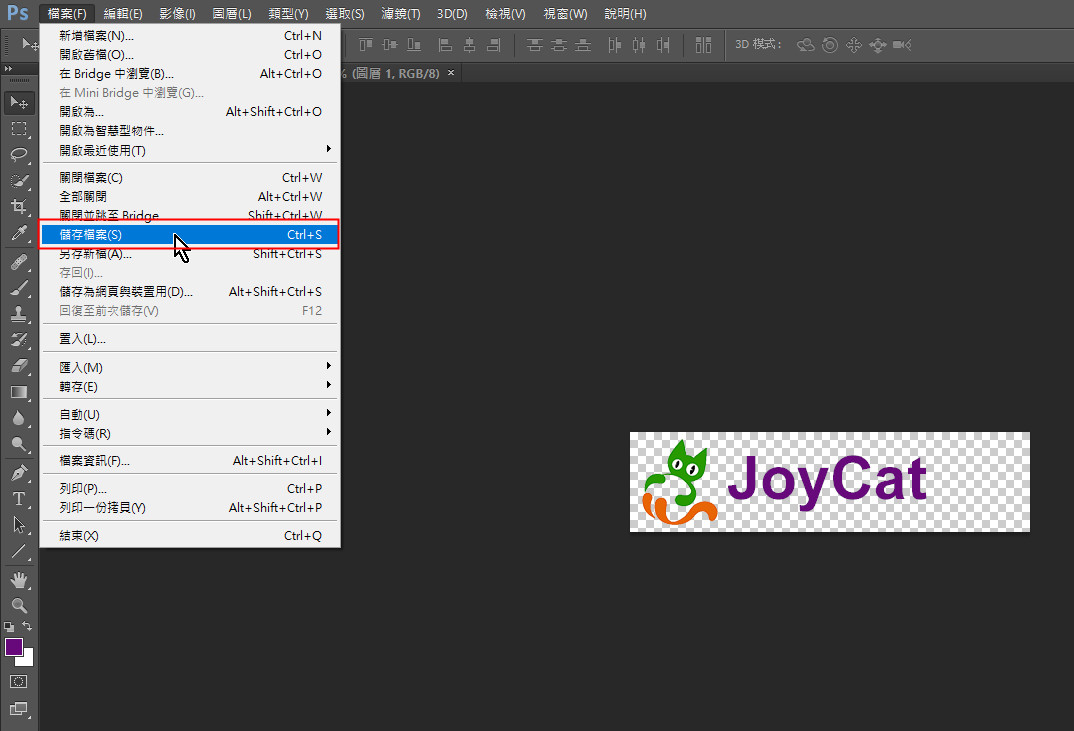The width and height of the screenshot is (1074, 731).
Task: Choose 開啟舊檔(O)... menu item
Action: tap(190, 55)
